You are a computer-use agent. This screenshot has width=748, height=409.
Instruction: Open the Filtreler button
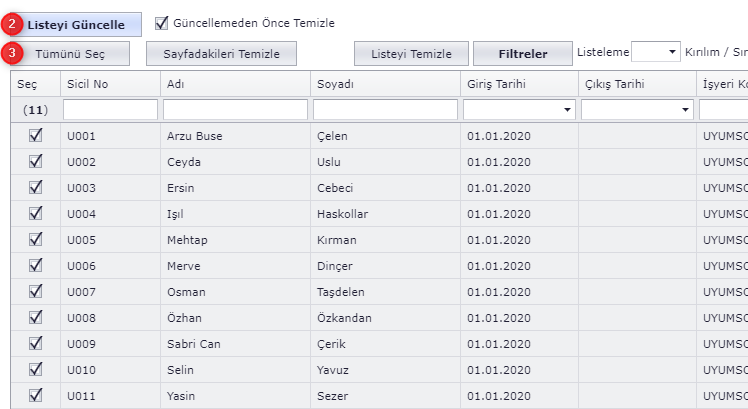pos(522,53)
